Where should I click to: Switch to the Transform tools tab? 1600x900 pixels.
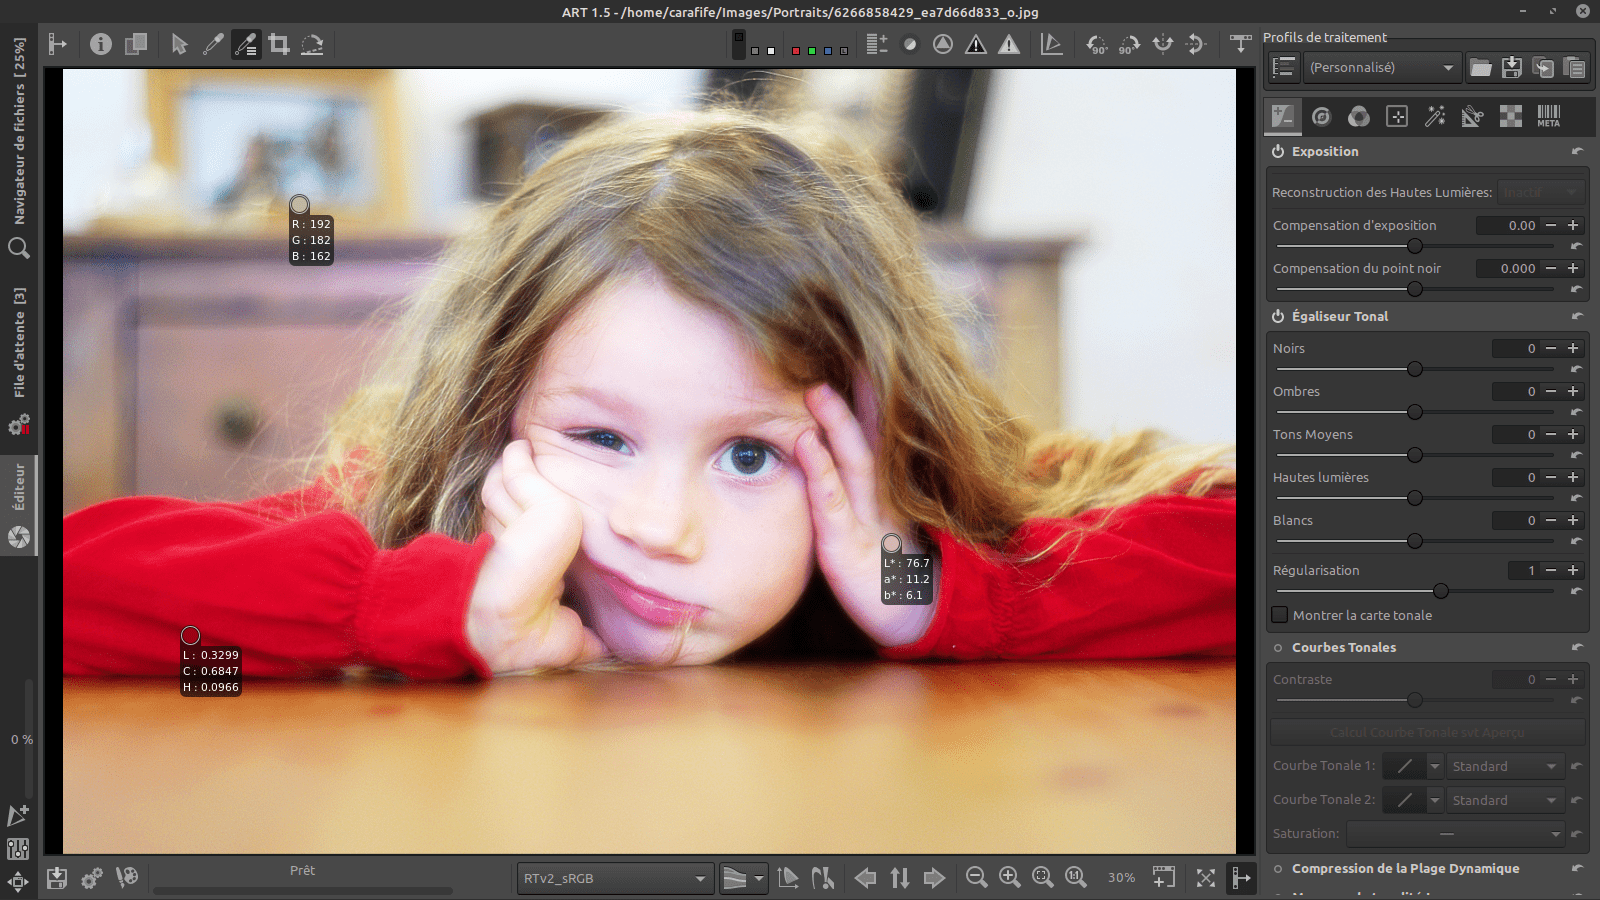(x=1473, y=116)
